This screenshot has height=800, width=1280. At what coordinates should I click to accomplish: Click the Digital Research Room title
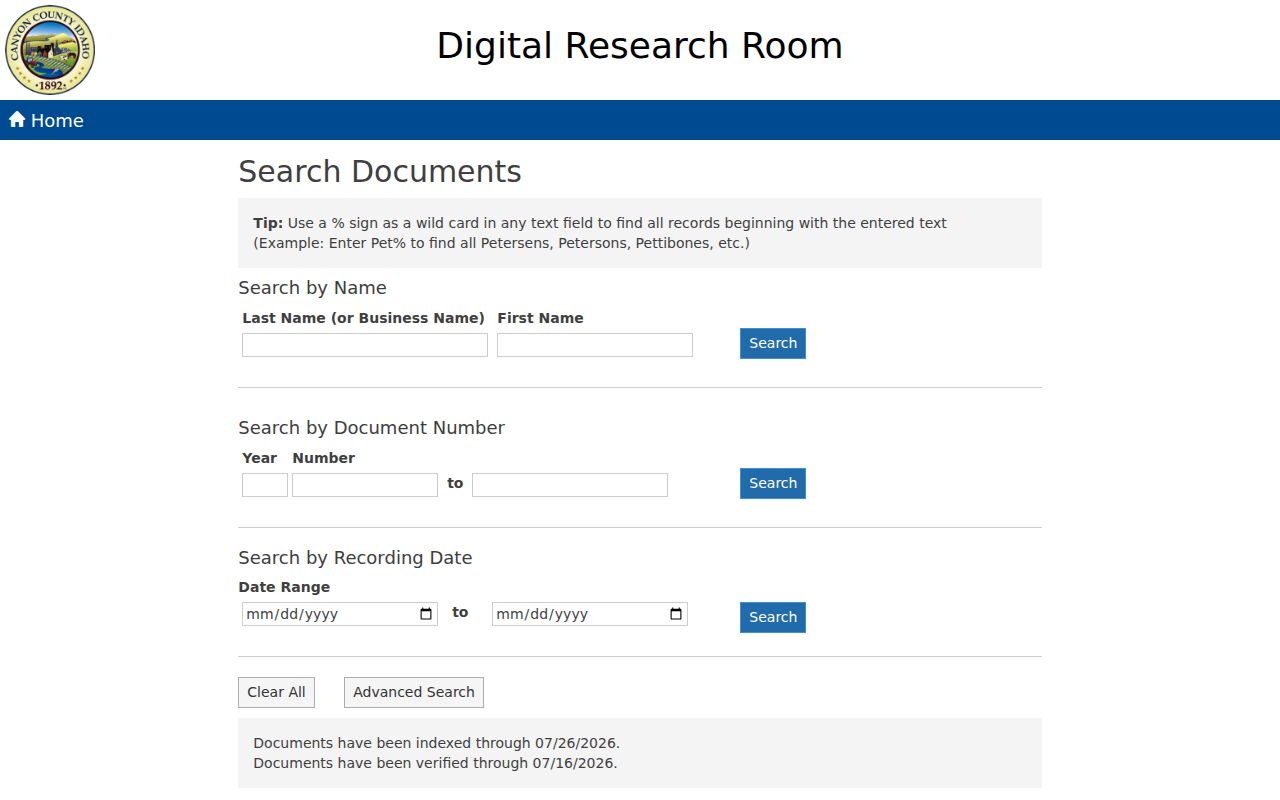tap(640, 46)
